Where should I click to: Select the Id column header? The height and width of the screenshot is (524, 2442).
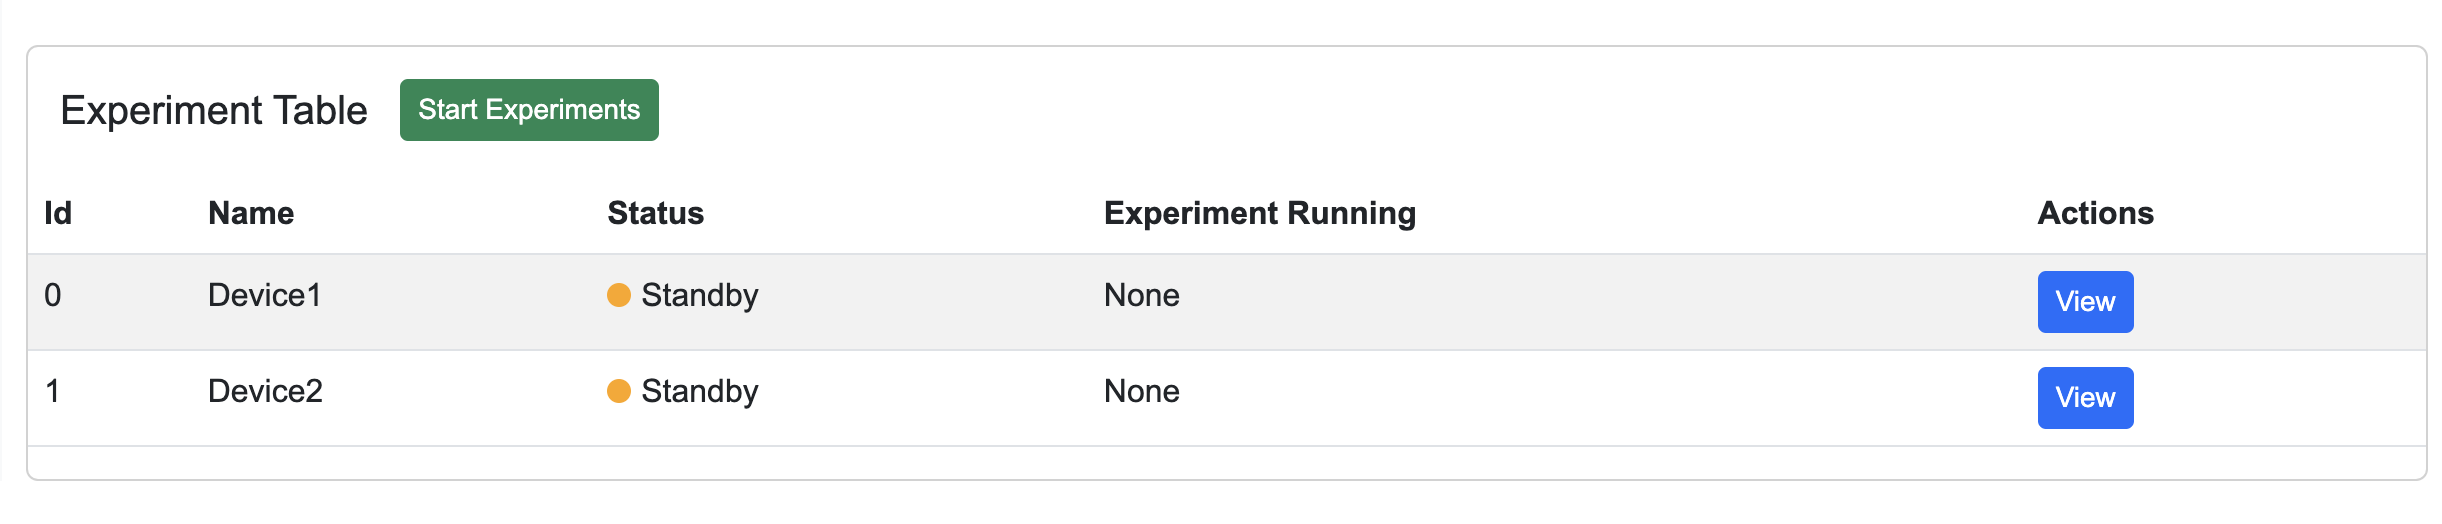[x=58, y=213]
